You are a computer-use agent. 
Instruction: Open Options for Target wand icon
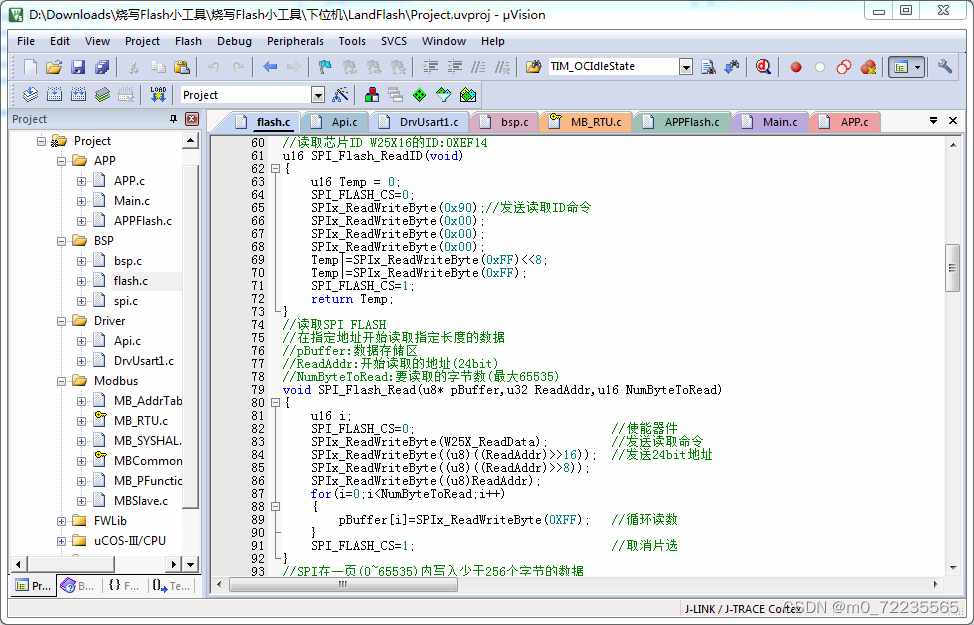pos(340,94)
